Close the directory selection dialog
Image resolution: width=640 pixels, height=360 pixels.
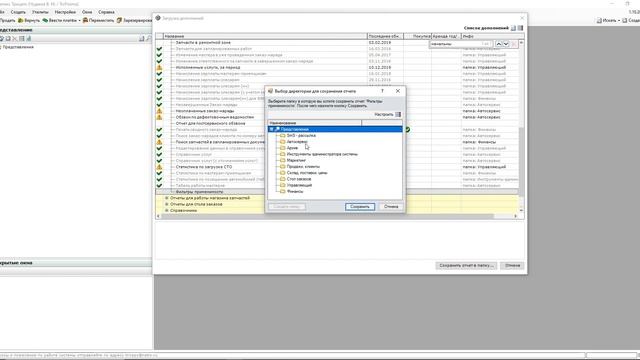398,91
